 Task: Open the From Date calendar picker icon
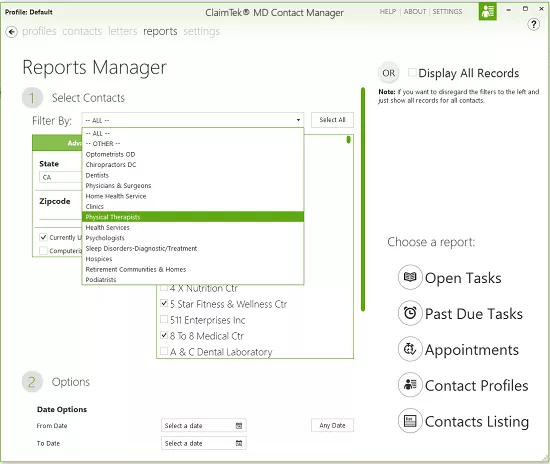point(239,425)
